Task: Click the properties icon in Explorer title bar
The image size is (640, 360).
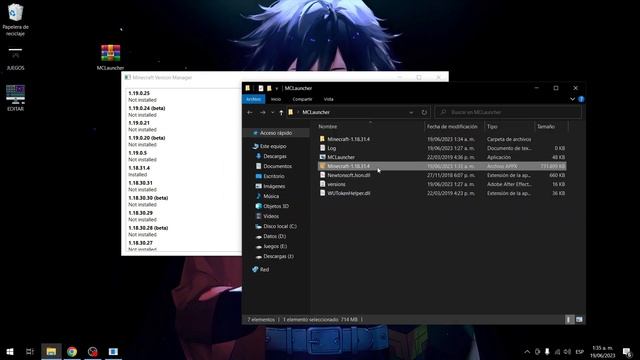Action: point(260,88)
